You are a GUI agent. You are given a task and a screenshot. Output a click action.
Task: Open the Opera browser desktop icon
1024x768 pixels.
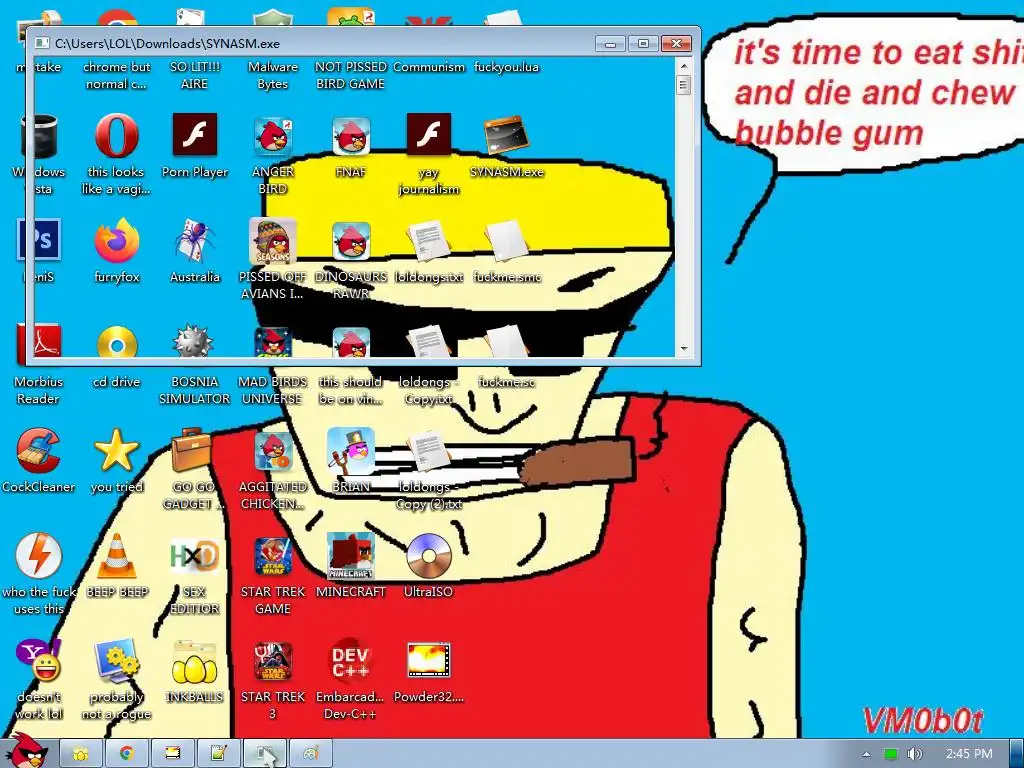coord(116,135)
